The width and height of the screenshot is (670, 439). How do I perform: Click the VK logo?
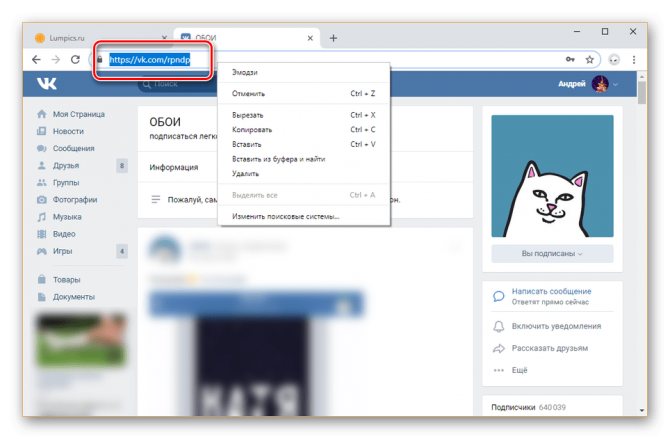click(x=47, y=83)
